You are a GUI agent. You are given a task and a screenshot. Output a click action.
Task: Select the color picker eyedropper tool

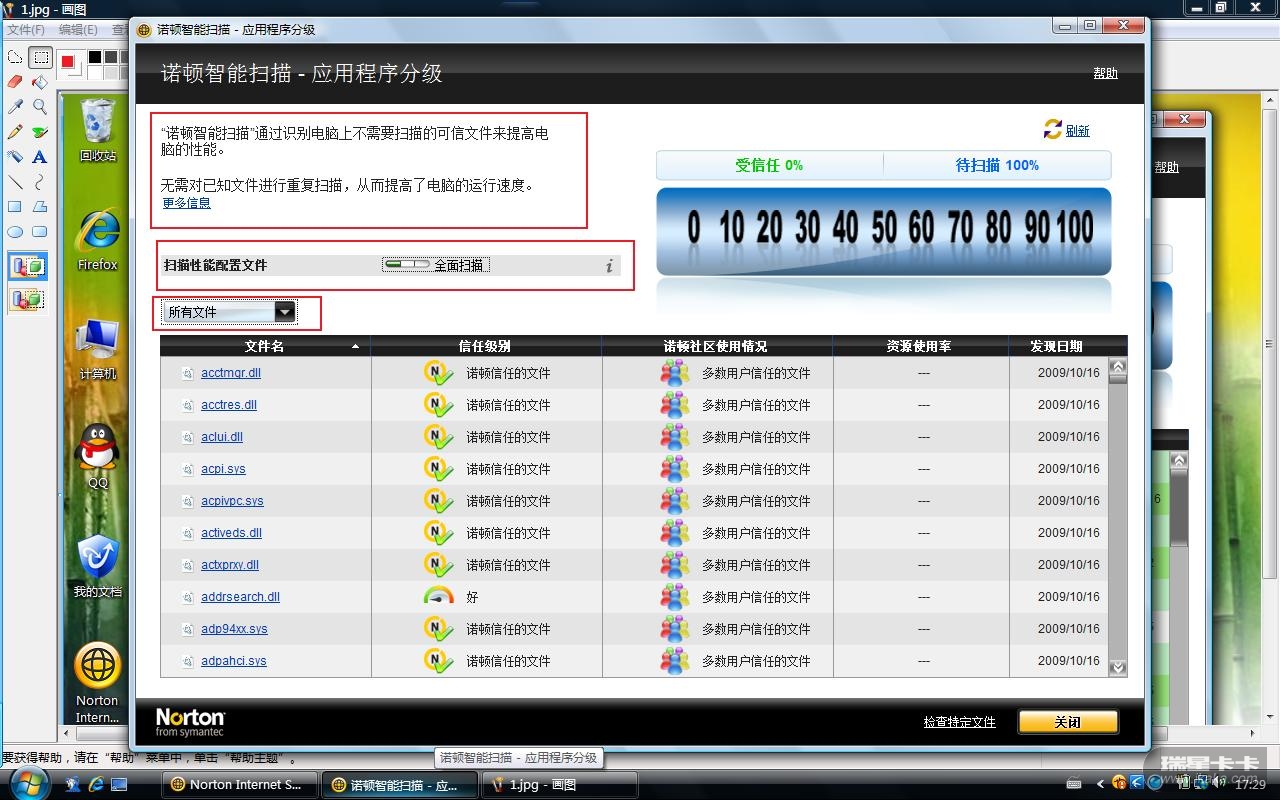[x=16, y=106]
